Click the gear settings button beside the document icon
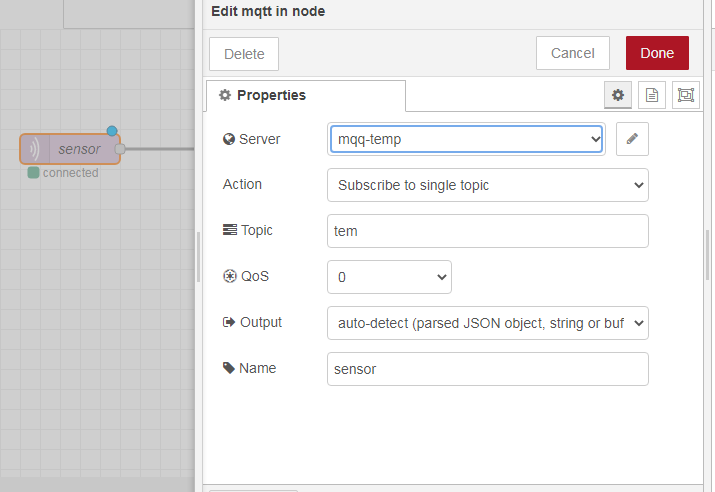The image size is (715, 492). pyautogui.click(x=618, y=95)
